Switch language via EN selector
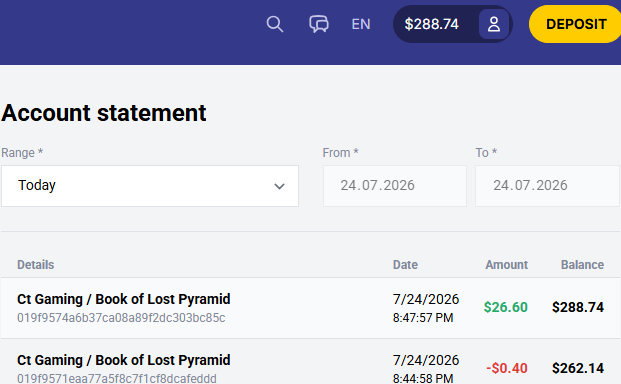The image size is (621, 384). [361, 24]
